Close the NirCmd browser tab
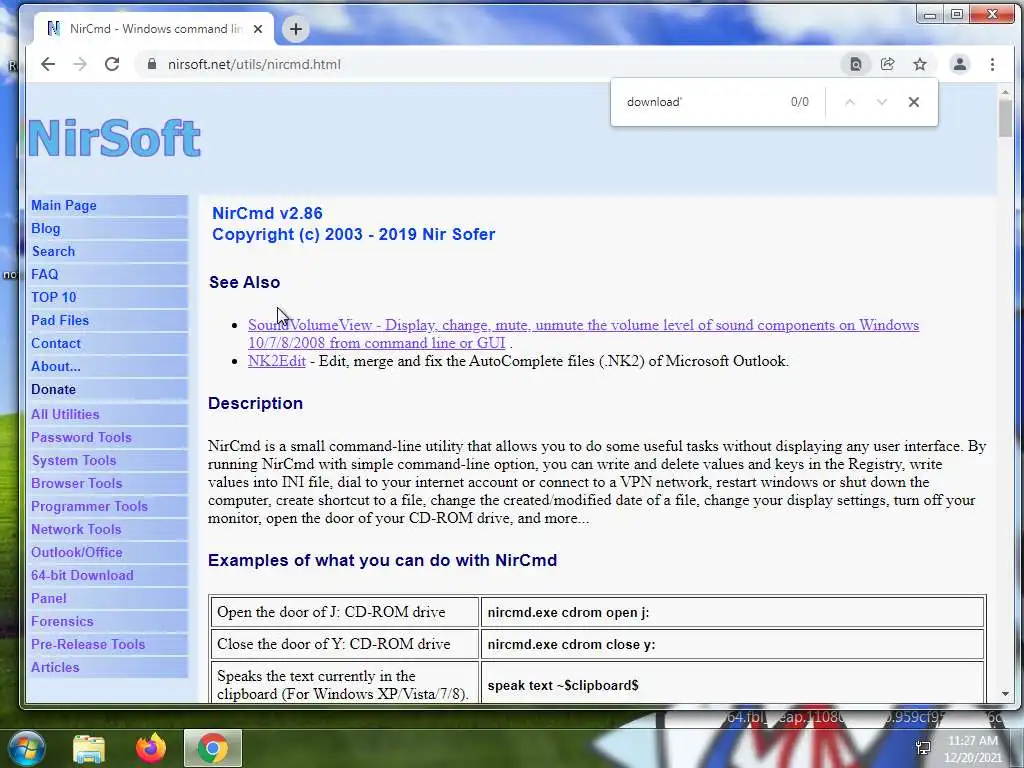 click(258, 29)
